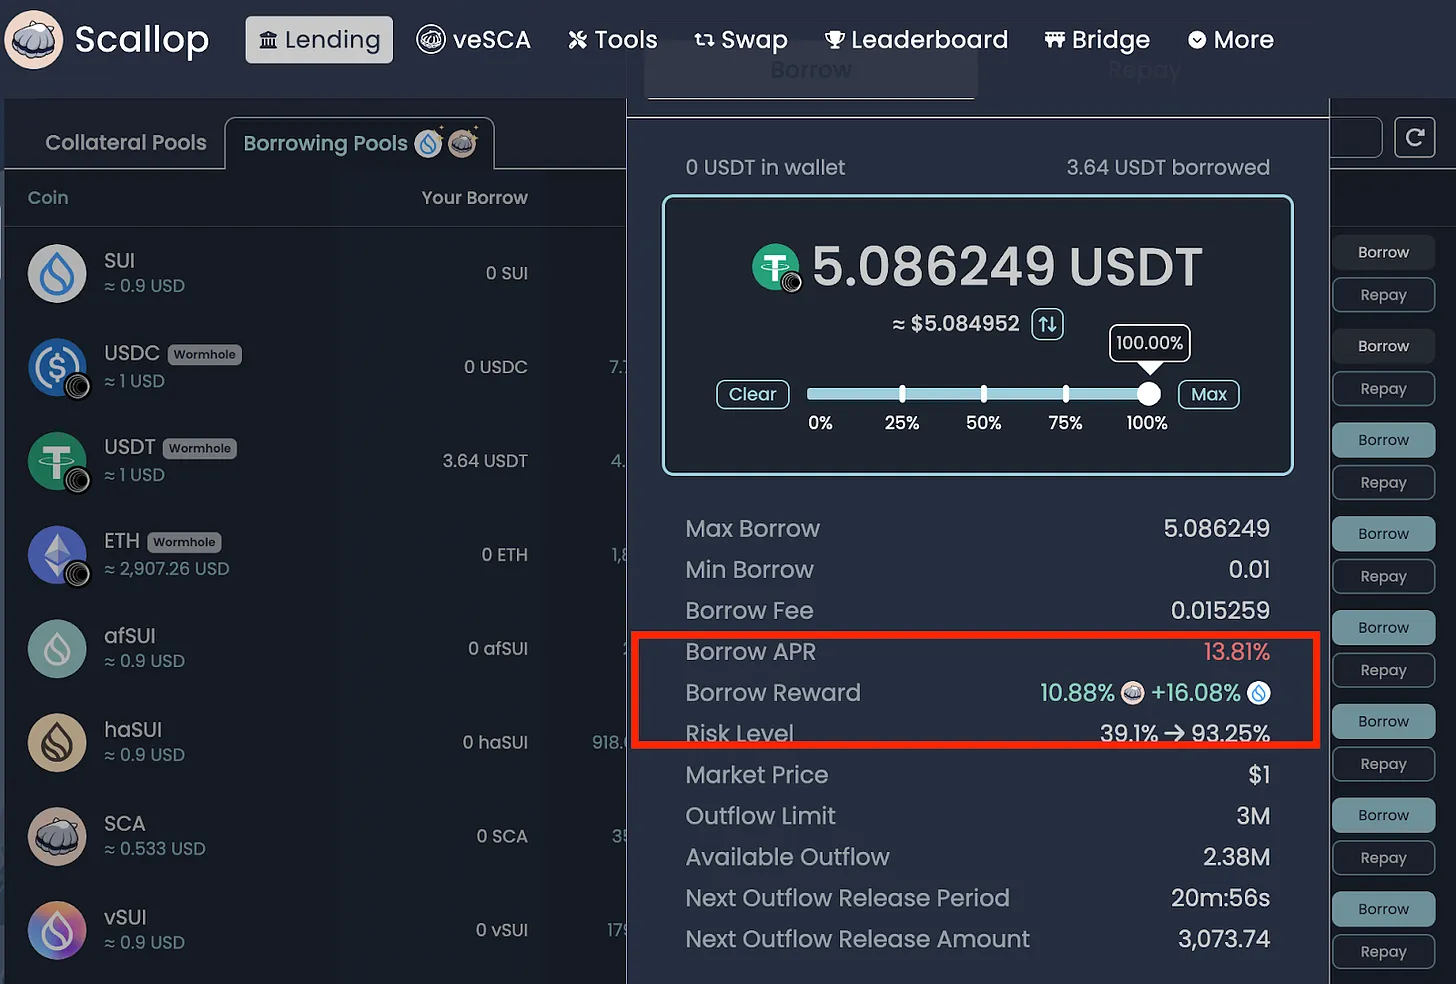
Task: Open the veSCA page
Action: [473, 40]
